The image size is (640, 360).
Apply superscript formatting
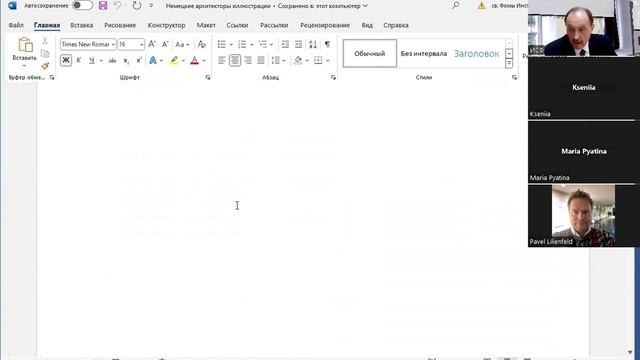coord(139,60)
